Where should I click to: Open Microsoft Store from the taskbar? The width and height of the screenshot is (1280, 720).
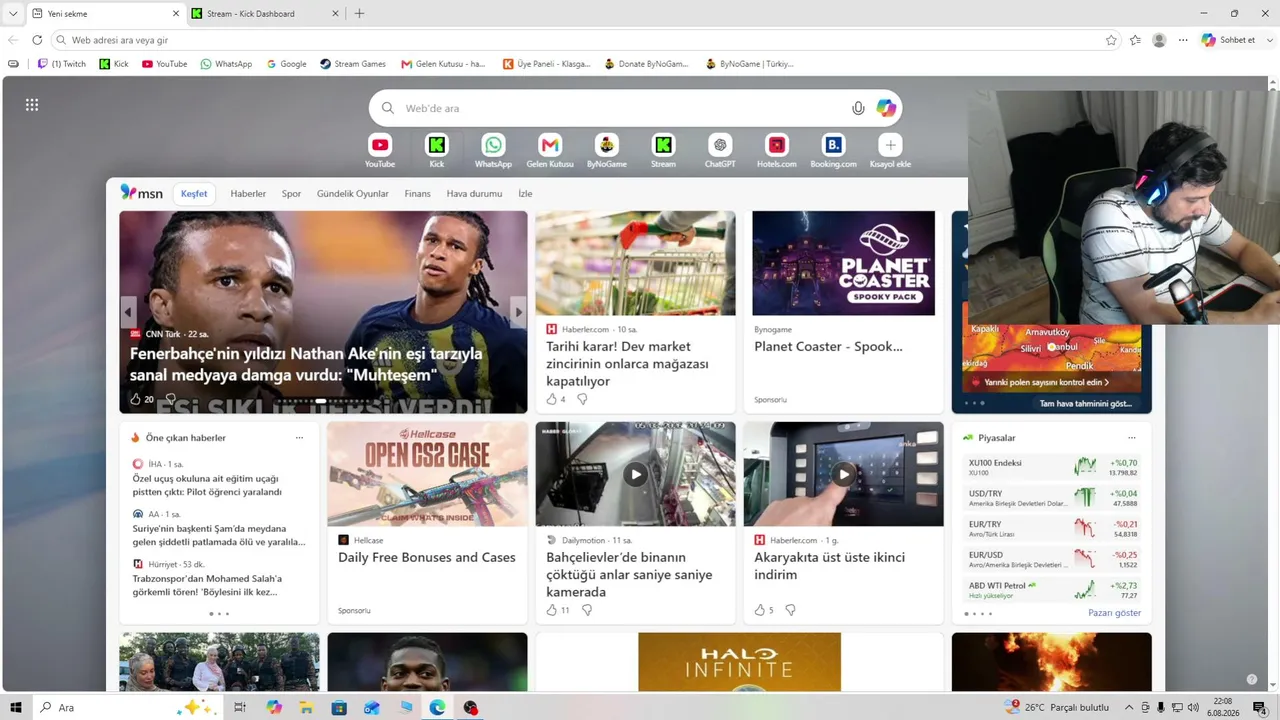click(x=339, y=707)
